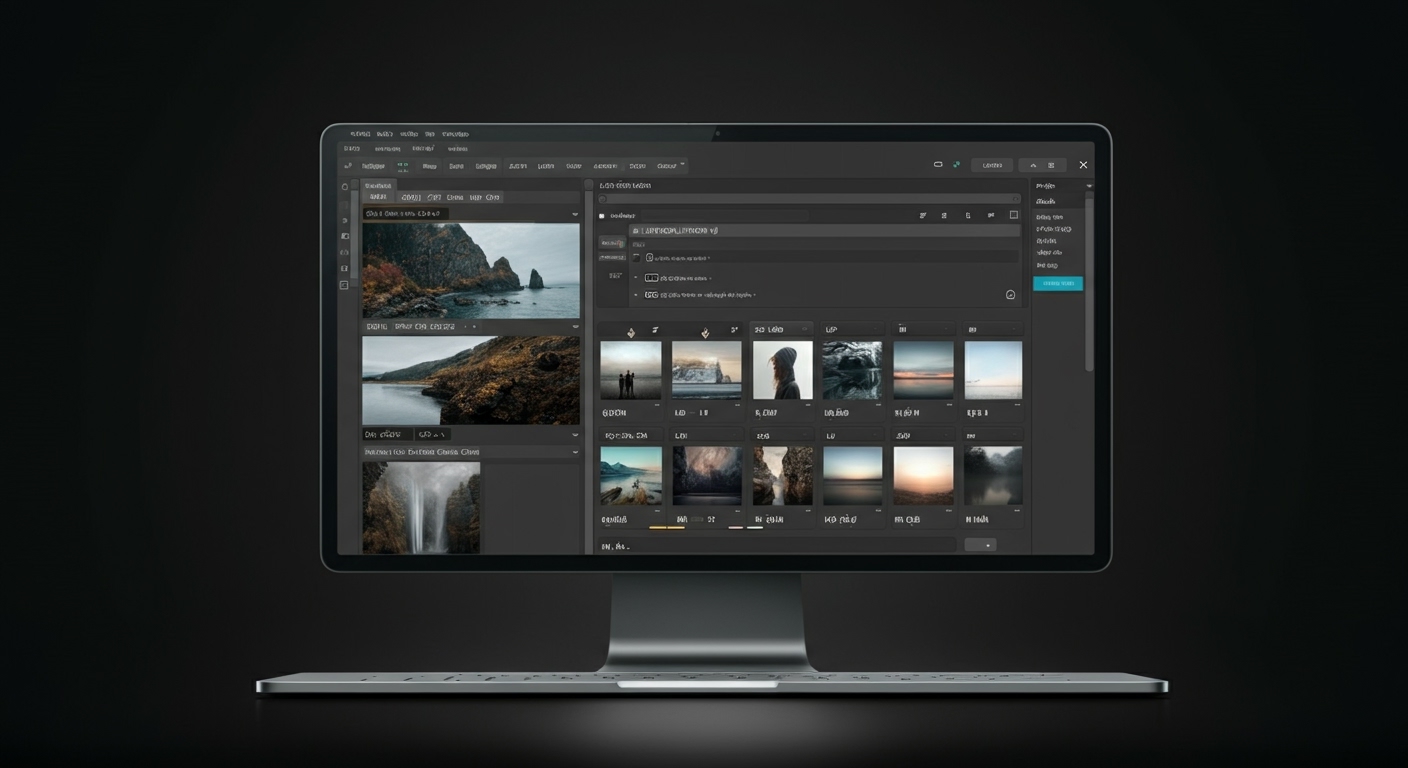The height and width of the screenshot is (768, 1408).
Task: Click the teal highlighted button in the right panel
Action: click(1058, 283)
